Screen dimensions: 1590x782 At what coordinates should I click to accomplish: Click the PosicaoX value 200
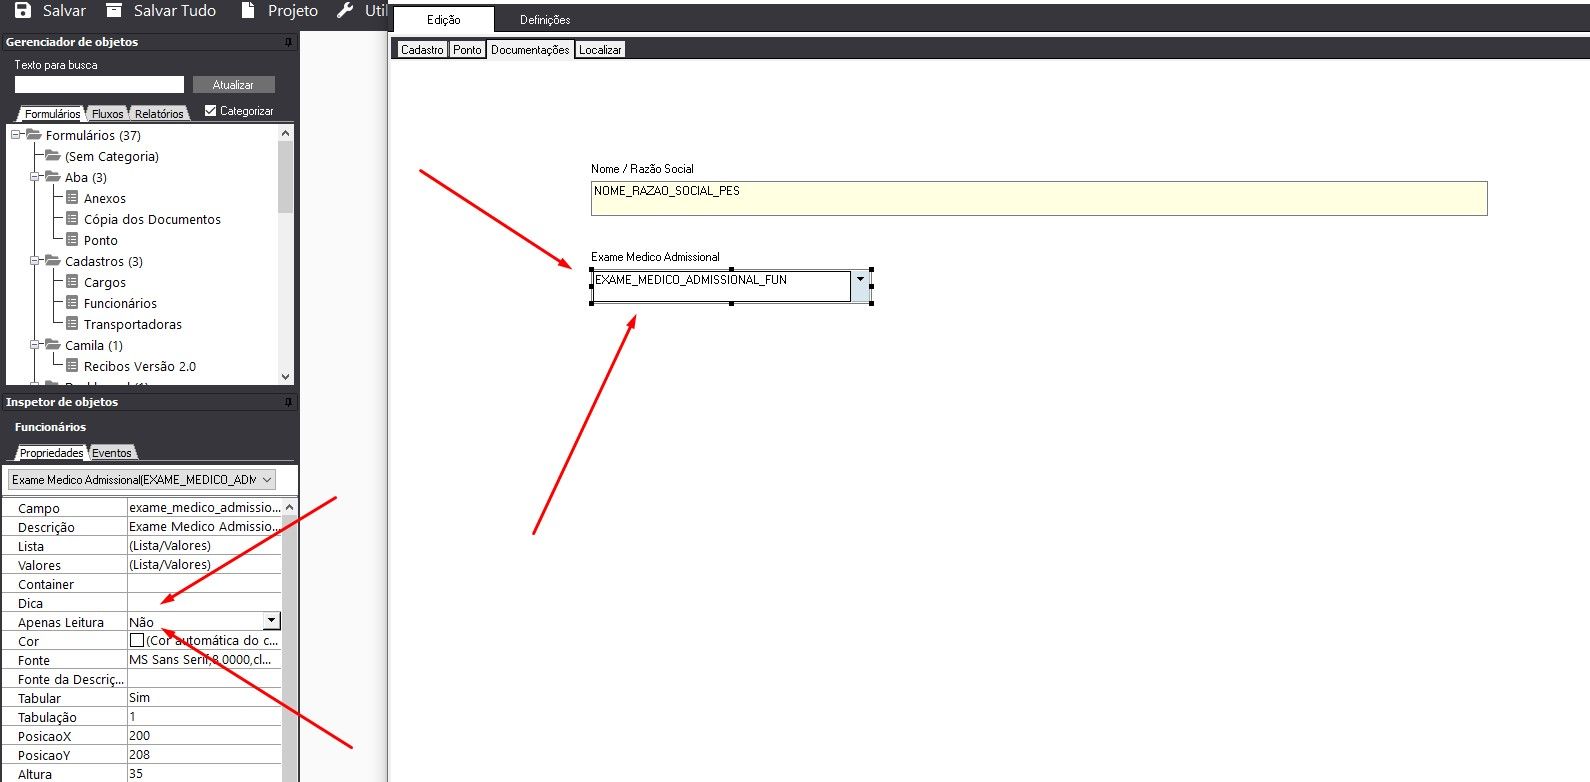(x=204, y=735)
